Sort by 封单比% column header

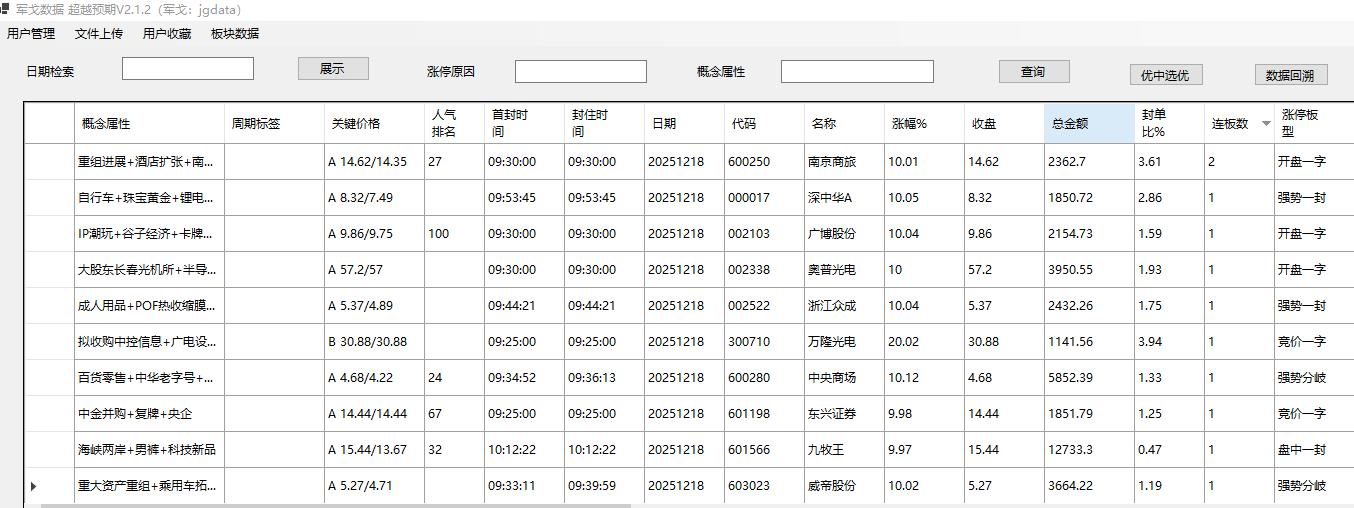pos(1169,124)
